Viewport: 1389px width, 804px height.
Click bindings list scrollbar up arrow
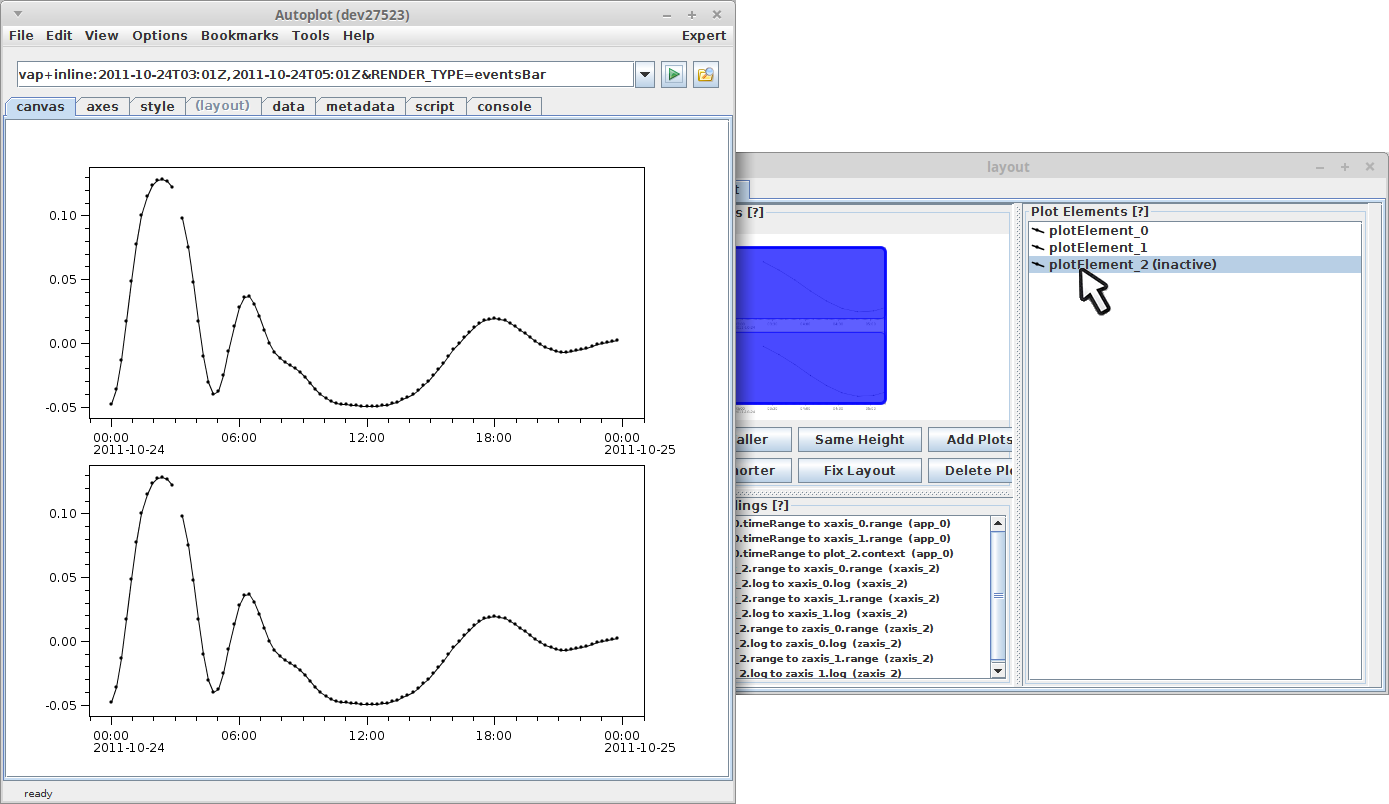pyautogui.click(x=997, y=524)
